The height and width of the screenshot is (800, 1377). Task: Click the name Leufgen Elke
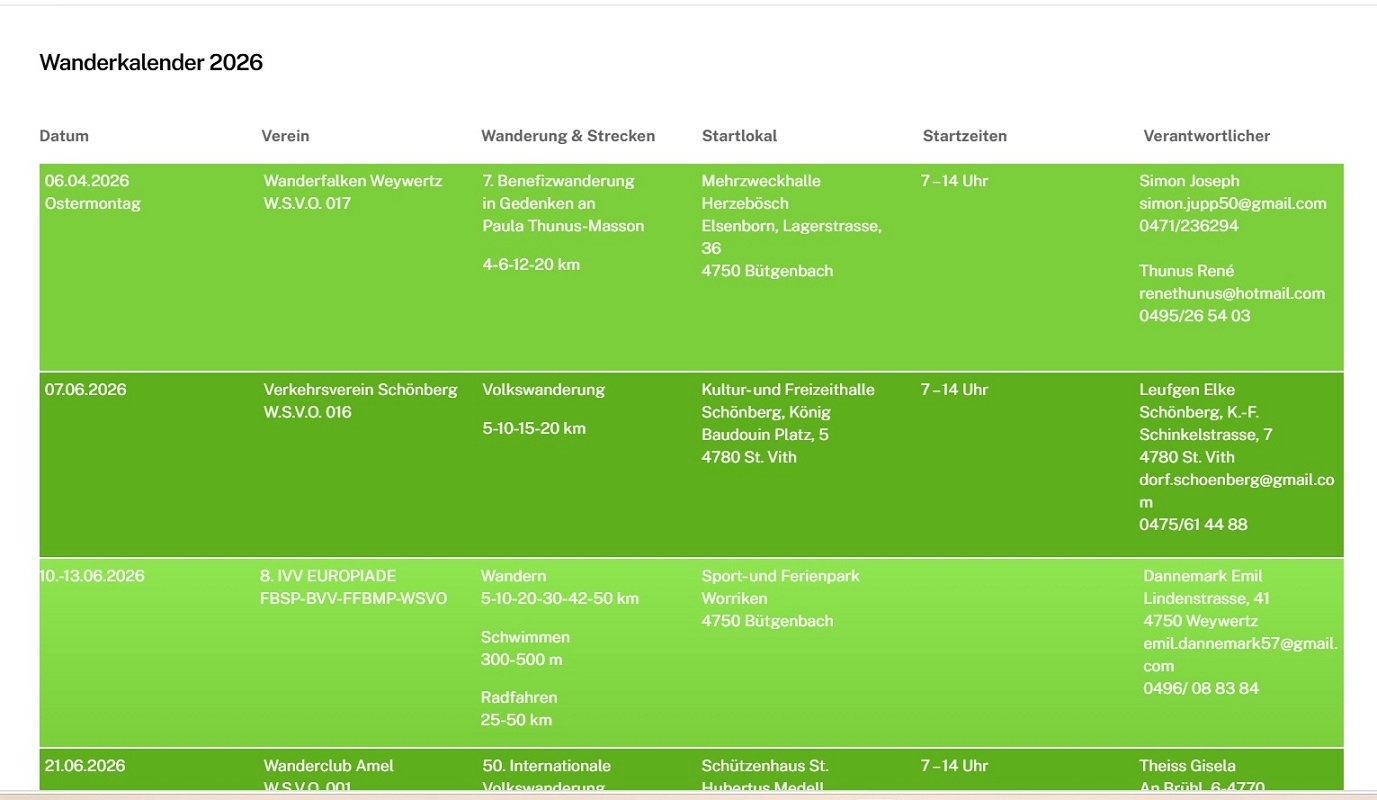(x=1187, y=390)
